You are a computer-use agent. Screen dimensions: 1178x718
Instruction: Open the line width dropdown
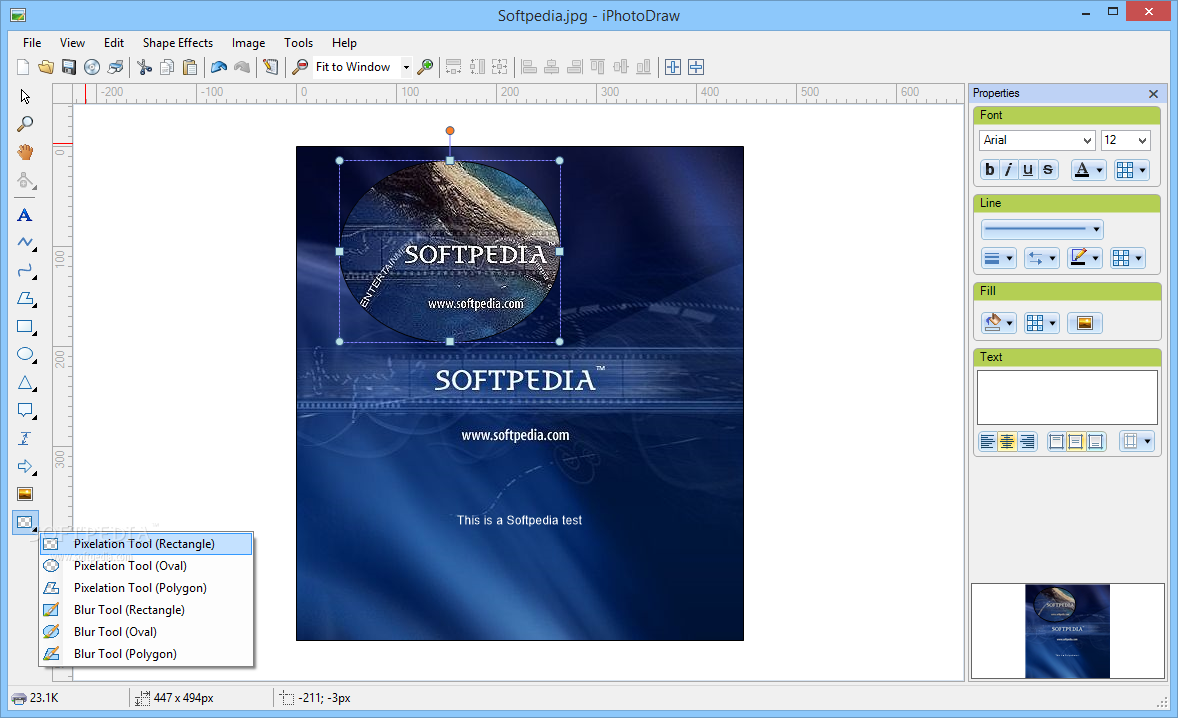998,258
